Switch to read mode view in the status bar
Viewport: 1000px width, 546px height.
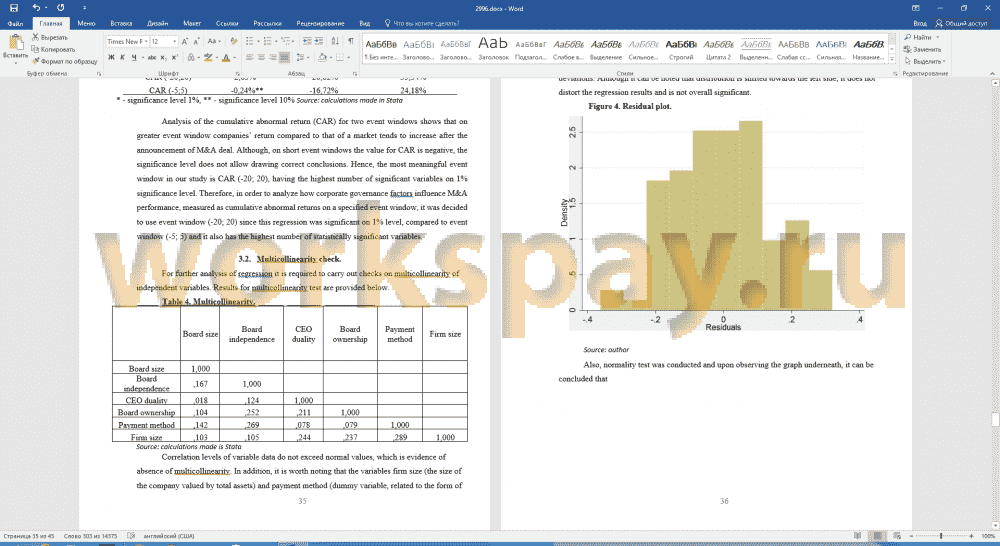(x=858, y=536)
